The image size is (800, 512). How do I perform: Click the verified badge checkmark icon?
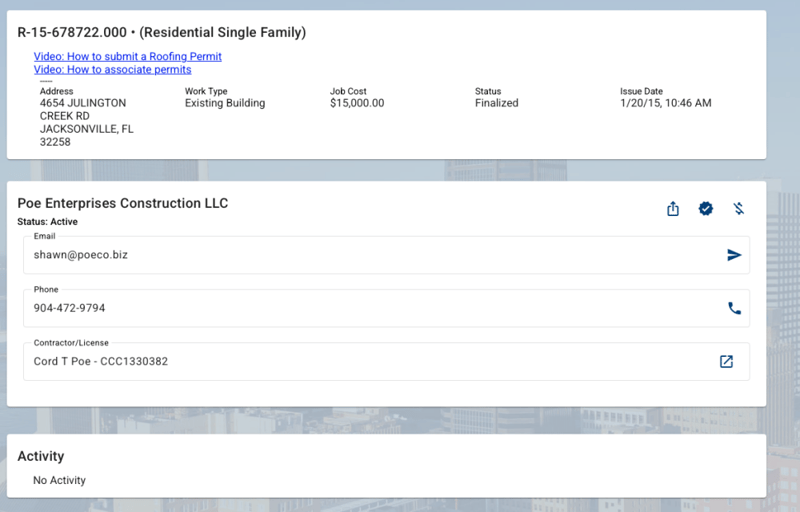[706, 208]
